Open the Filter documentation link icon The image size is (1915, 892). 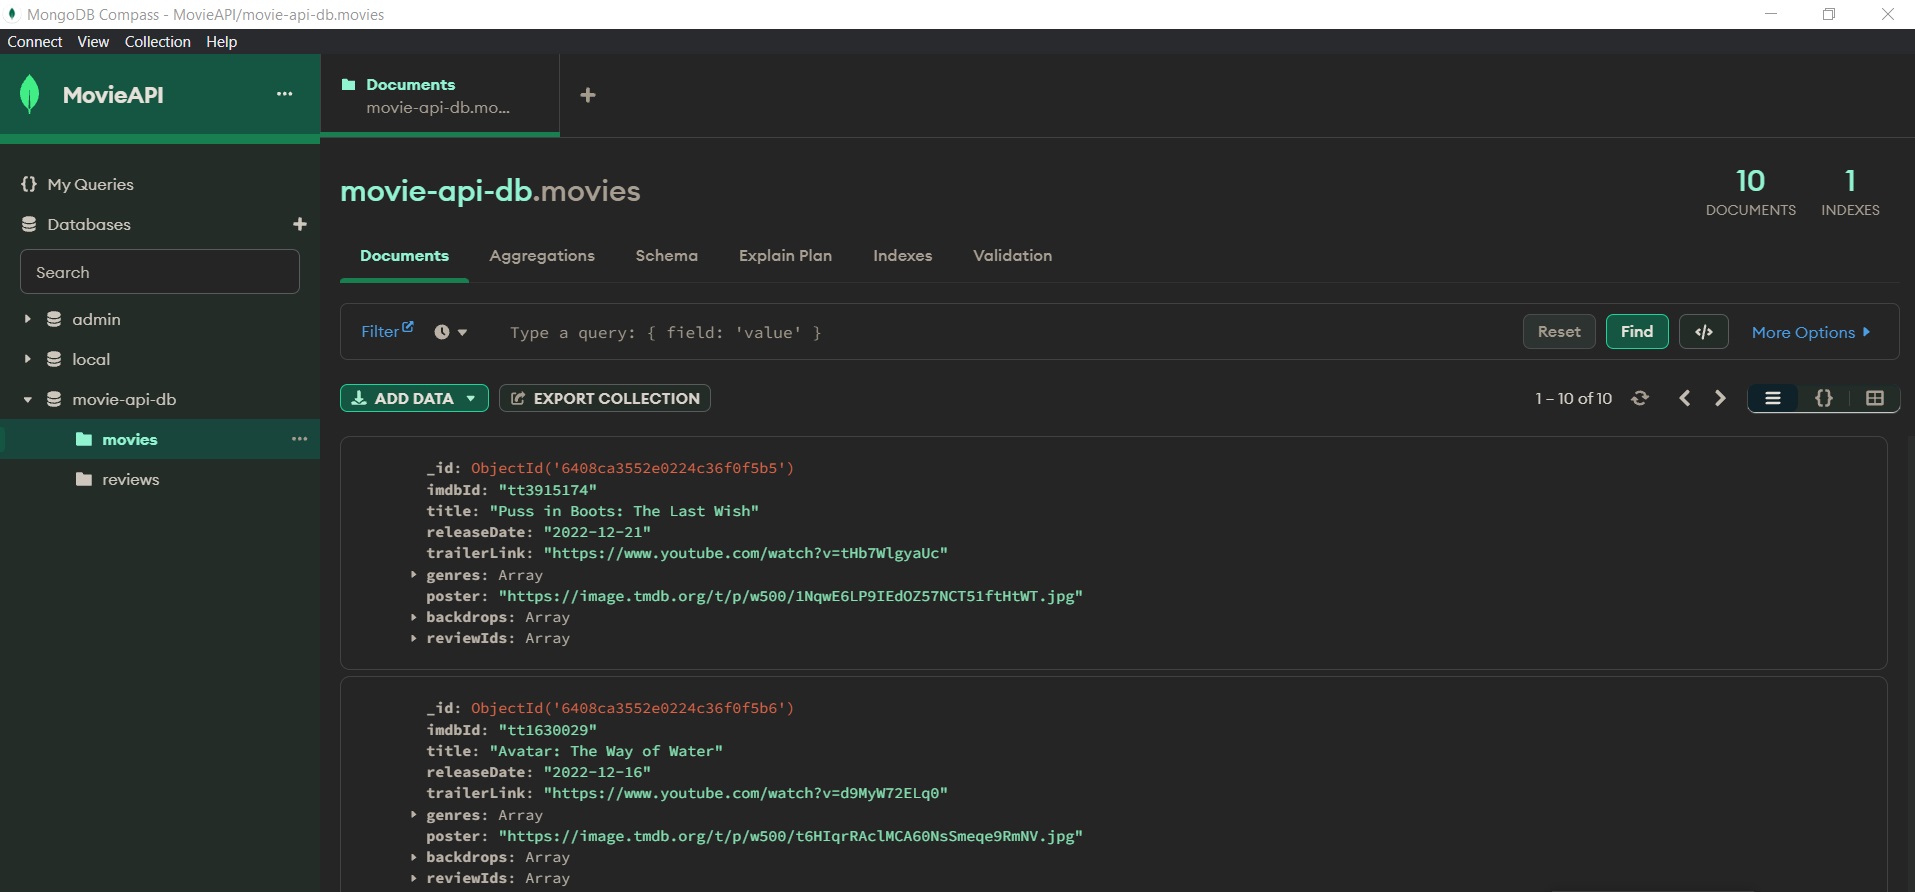tap(408, 326)
